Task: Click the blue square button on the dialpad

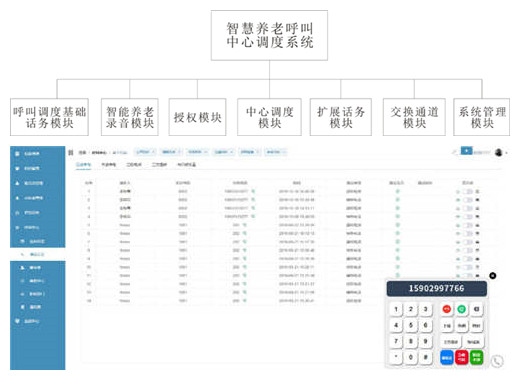Action: point(447,358)
